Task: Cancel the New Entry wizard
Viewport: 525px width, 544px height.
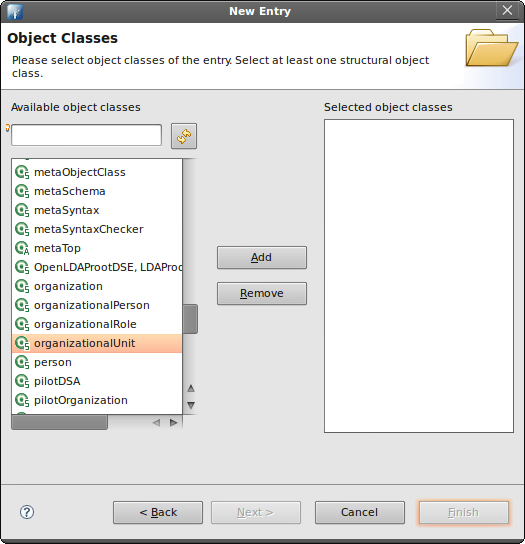Action: 360,512
